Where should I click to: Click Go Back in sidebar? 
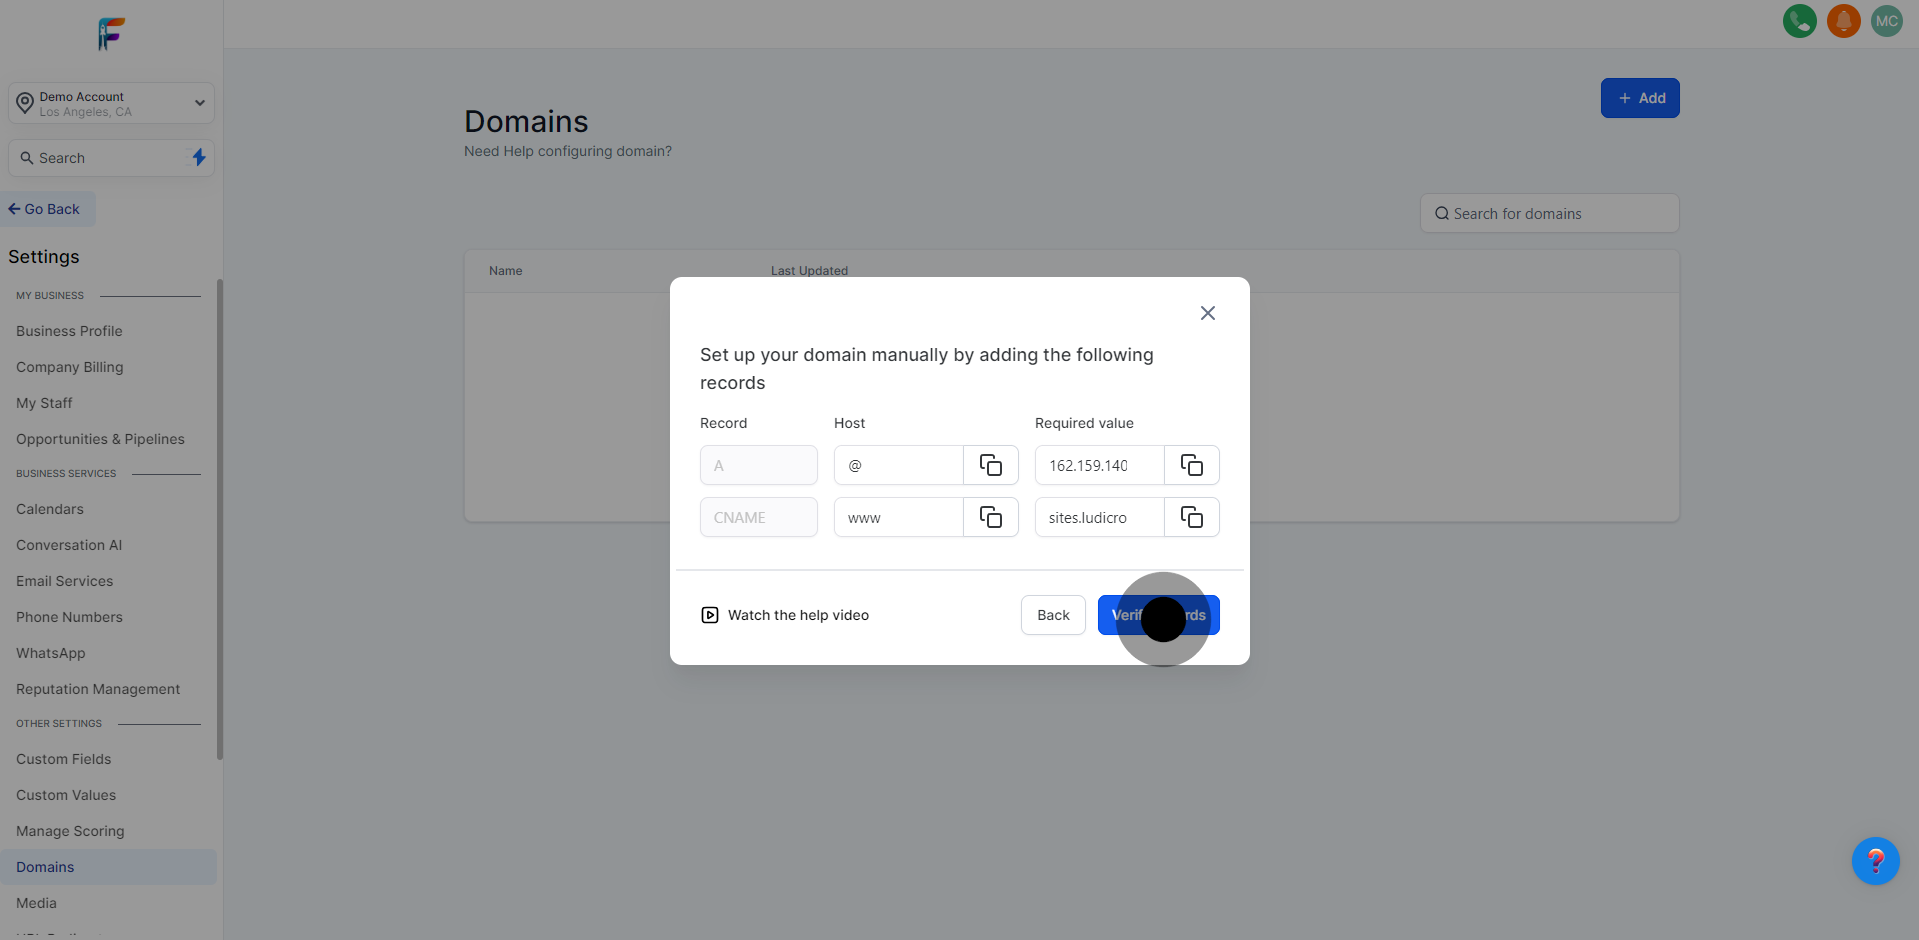pos(45,209)
